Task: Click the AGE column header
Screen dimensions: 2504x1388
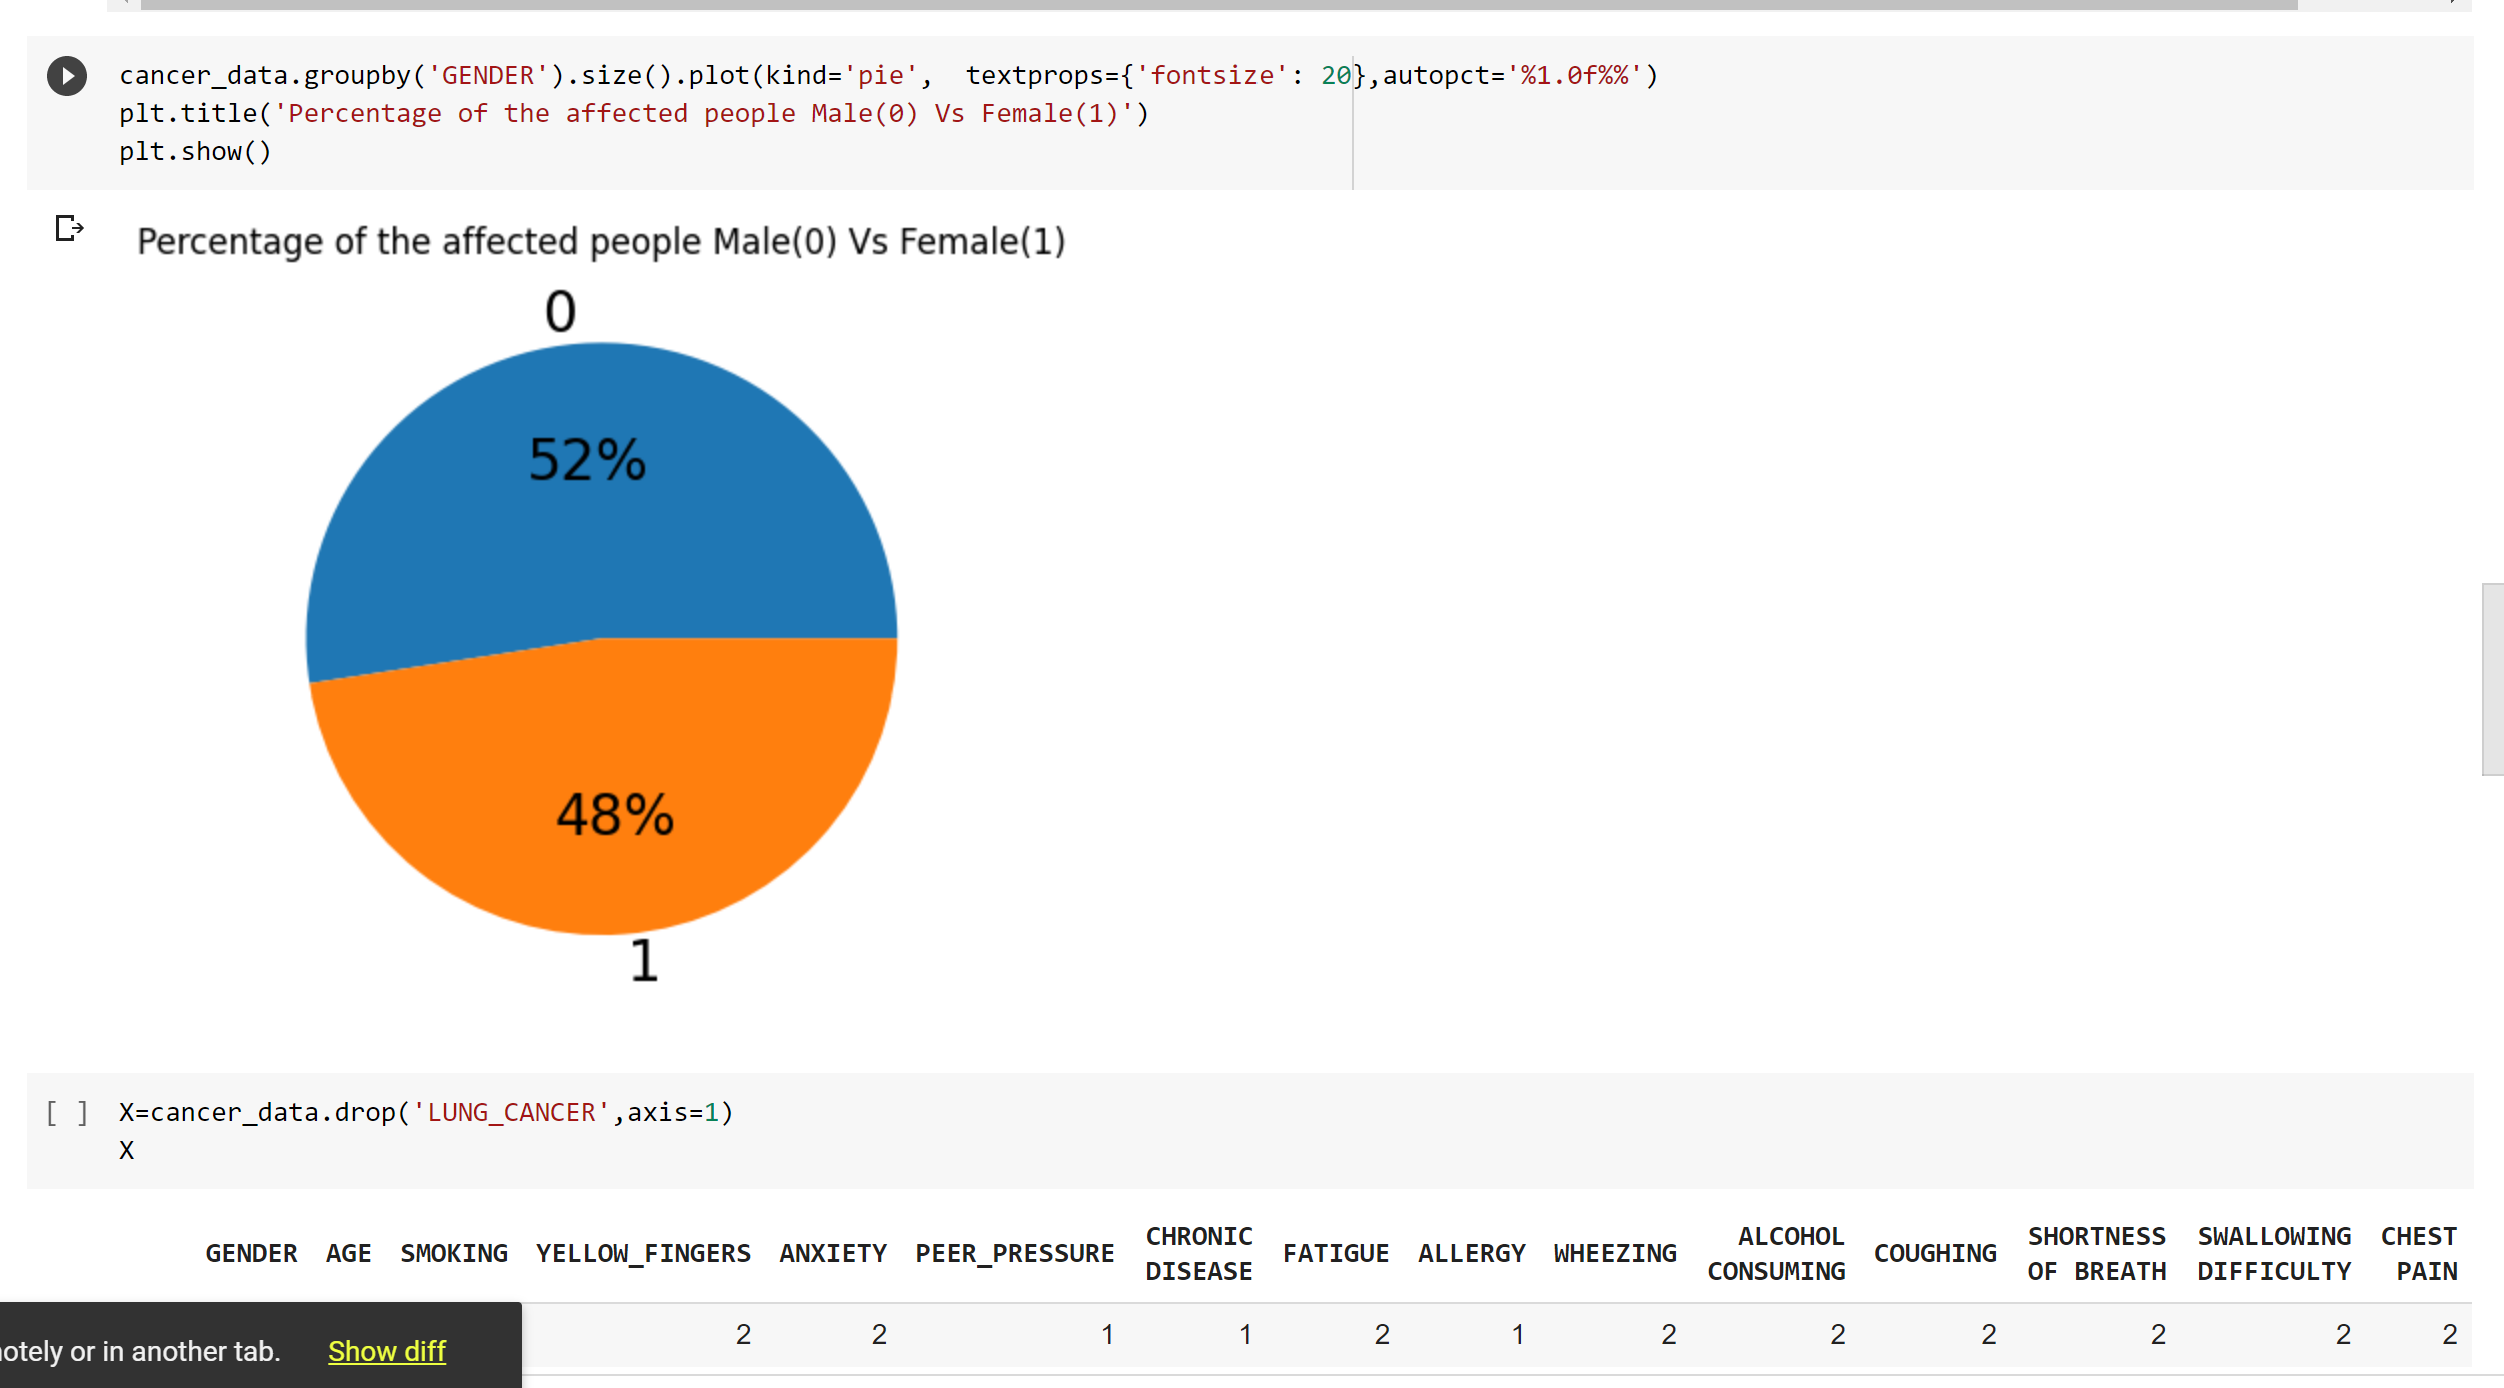Action: point(348,1253)
